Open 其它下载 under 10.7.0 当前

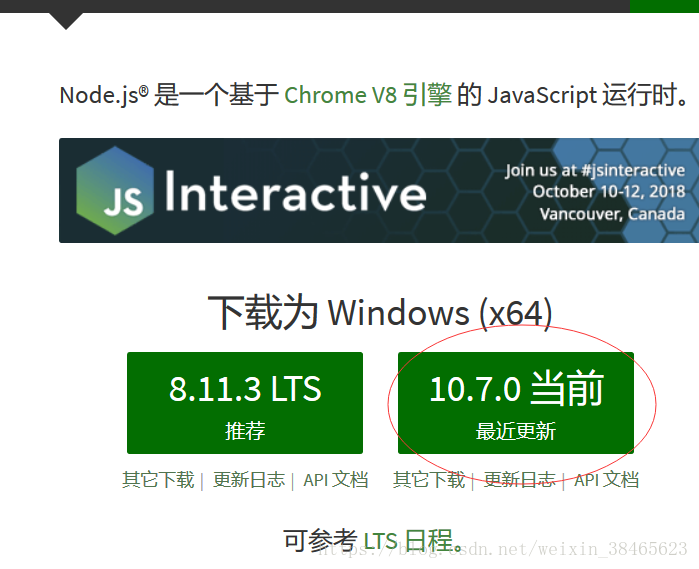(429, 480)
